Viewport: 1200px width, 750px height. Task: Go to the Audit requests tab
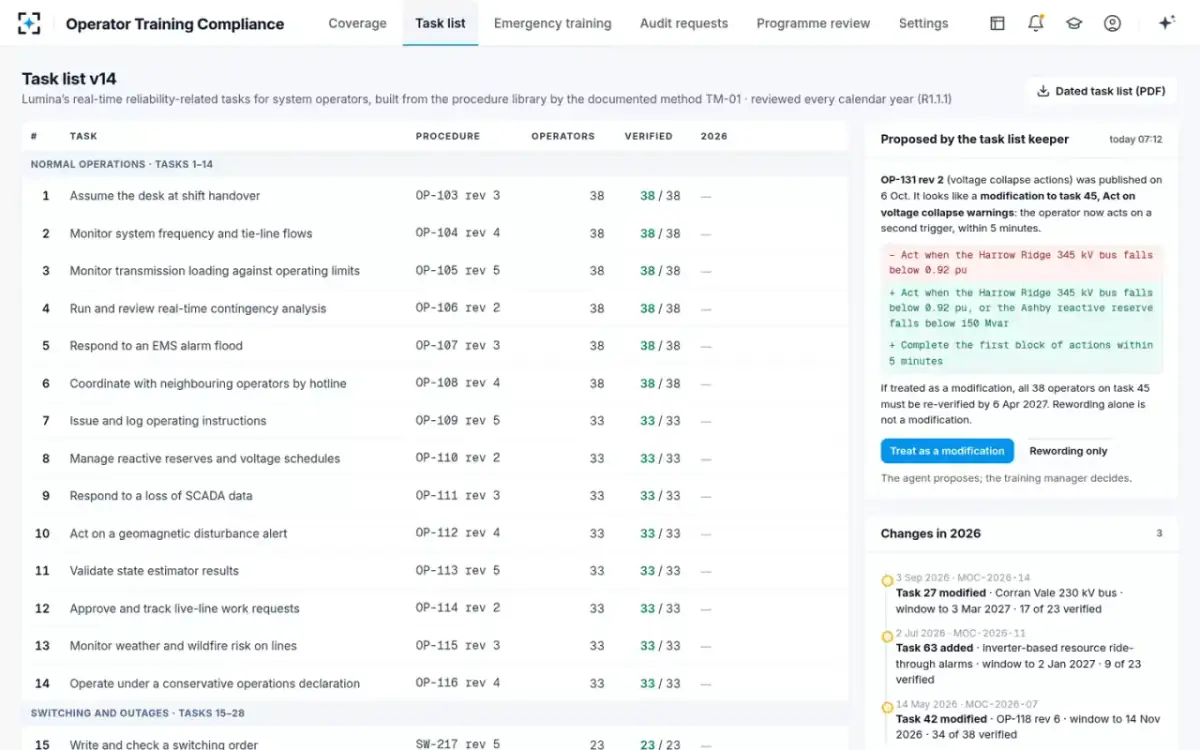684,23
